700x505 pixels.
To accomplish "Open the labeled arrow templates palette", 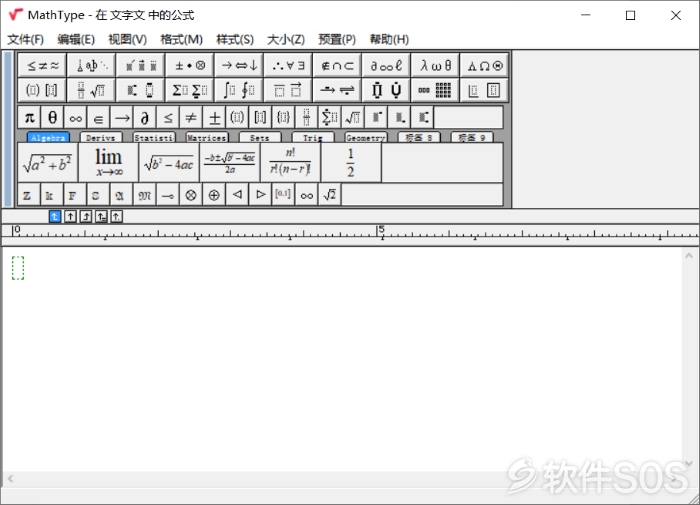I will 338,90.
